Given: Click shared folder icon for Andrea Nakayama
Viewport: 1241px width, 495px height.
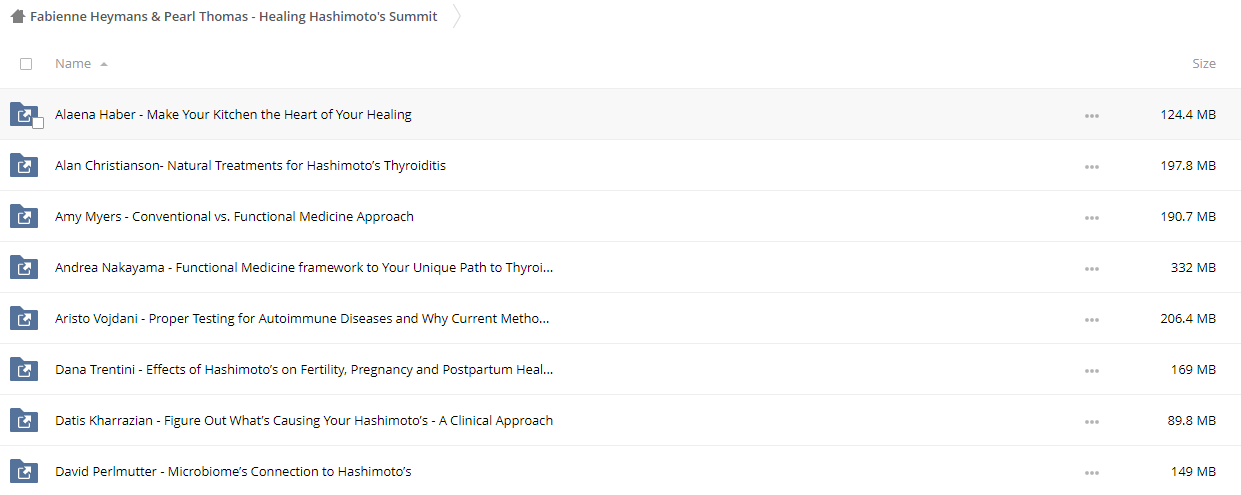Looking at the screenshot, I should [x=23, y=267].
